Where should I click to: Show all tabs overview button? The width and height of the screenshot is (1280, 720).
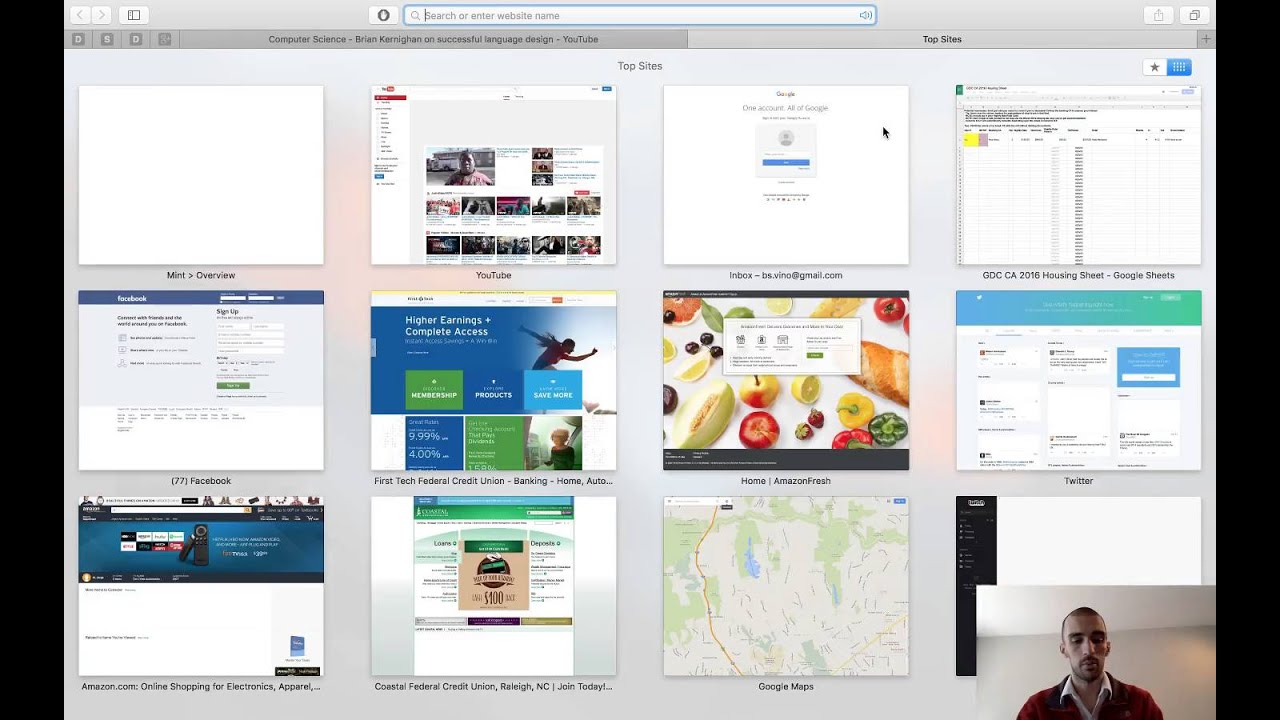[1194, 15]
